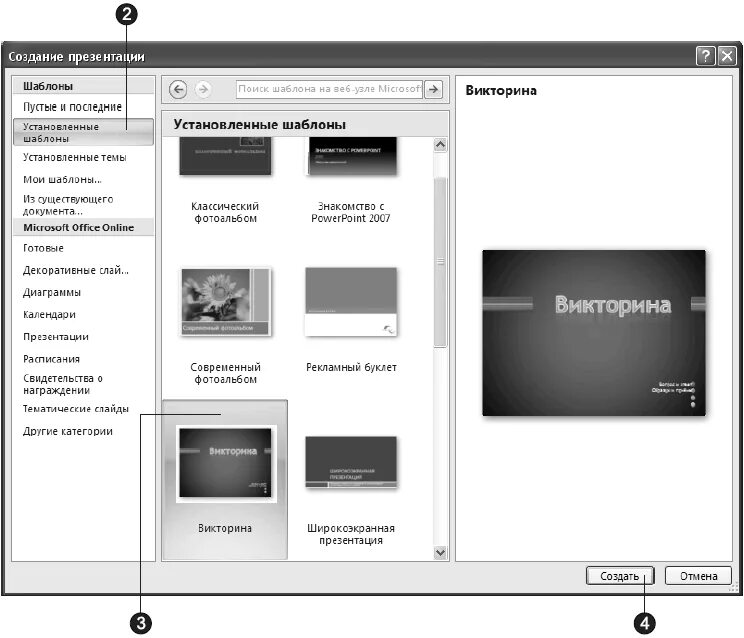Open Диаграммы online category

pos(52,293)
